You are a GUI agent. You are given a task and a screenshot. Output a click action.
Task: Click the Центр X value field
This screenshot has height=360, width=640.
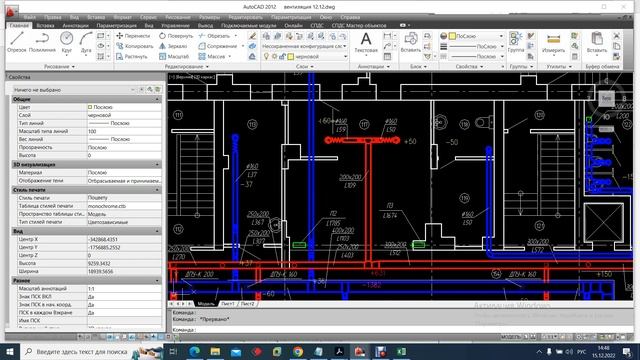[x=124, y=239]
